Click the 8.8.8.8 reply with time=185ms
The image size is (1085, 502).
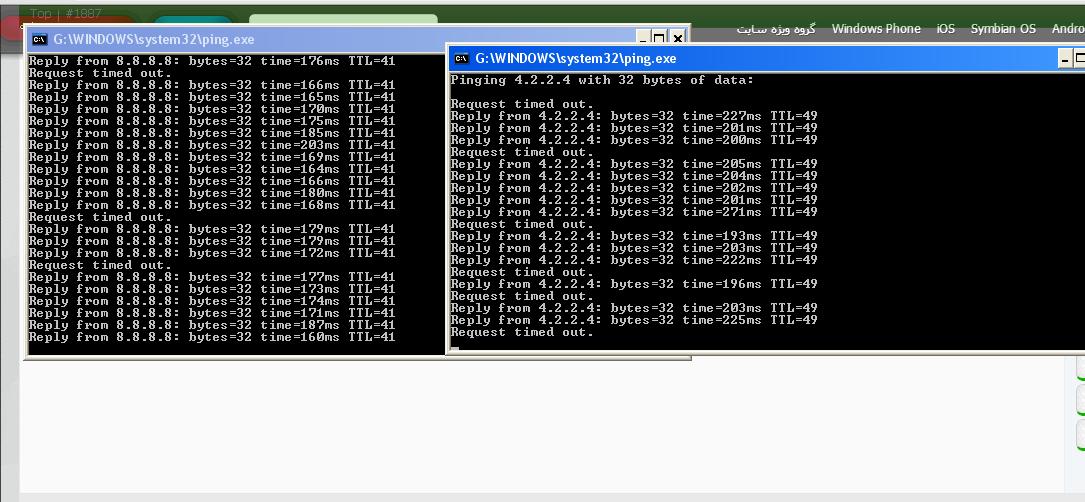tap(212, 133)
